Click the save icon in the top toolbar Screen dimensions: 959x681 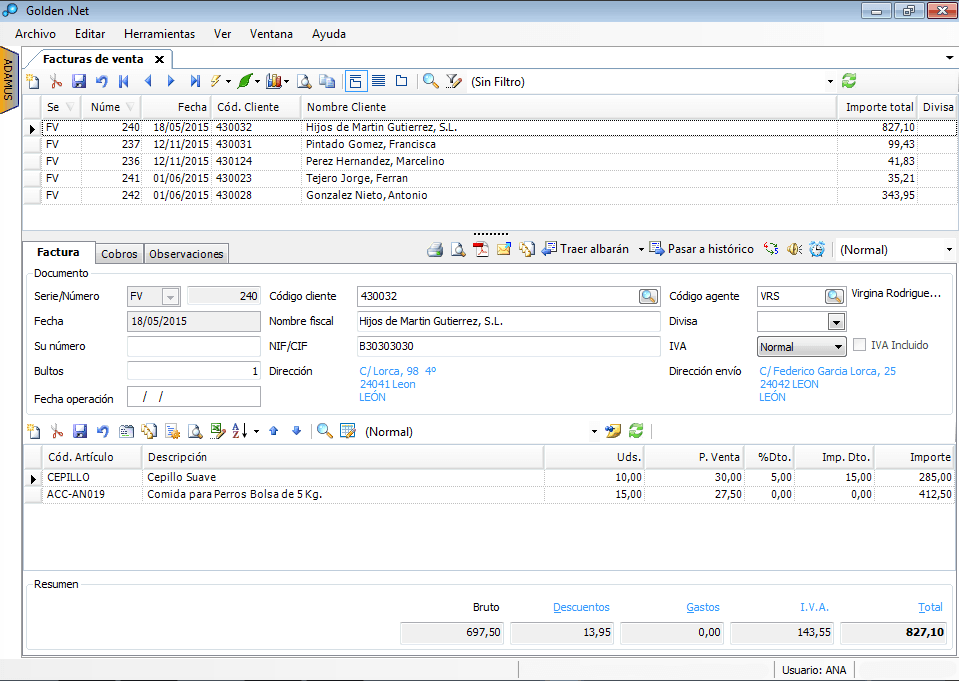pos(79,81)
